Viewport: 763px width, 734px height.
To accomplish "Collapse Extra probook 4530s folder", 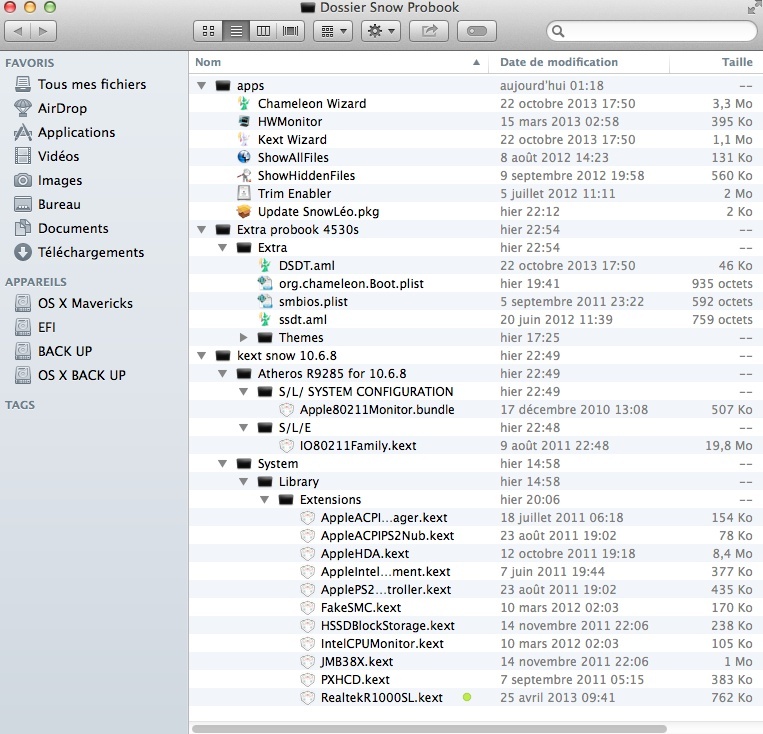I will coord(201,230).
